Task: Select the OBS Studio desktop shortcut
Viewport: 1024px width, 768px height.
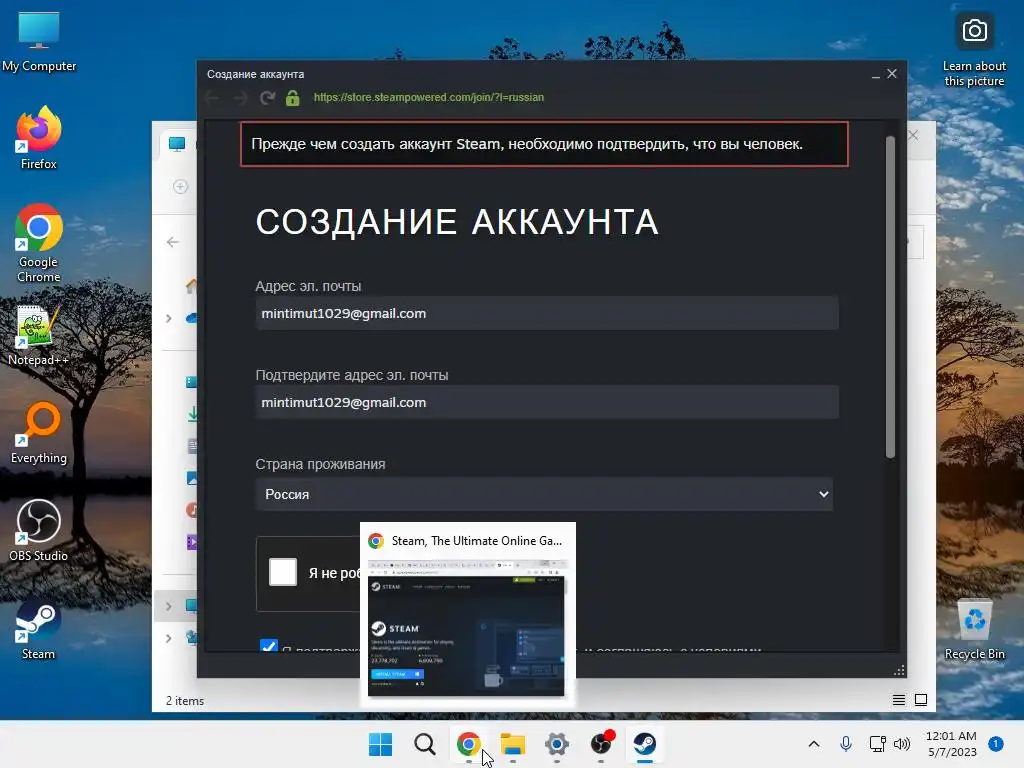Action: click(39, 530)
